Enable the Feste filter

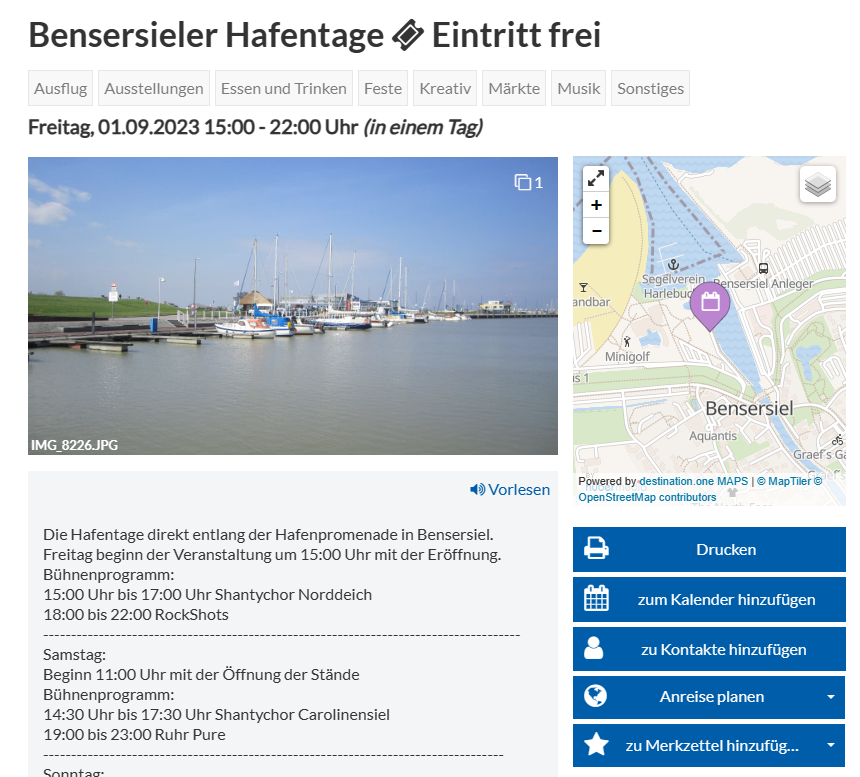click(383, 88)
